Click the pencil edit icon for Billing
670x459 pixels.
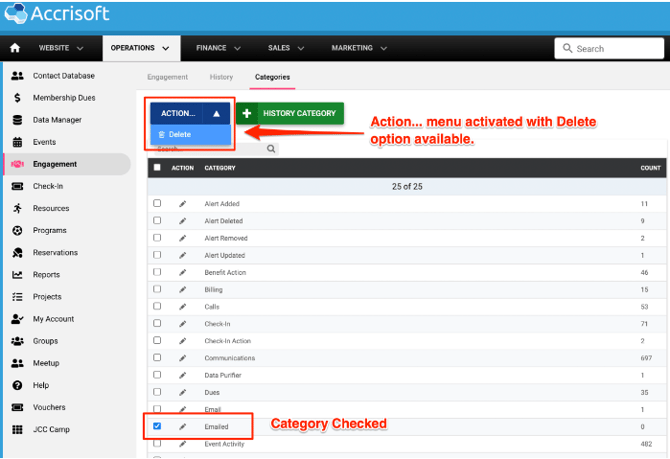[x=183, y=288]
